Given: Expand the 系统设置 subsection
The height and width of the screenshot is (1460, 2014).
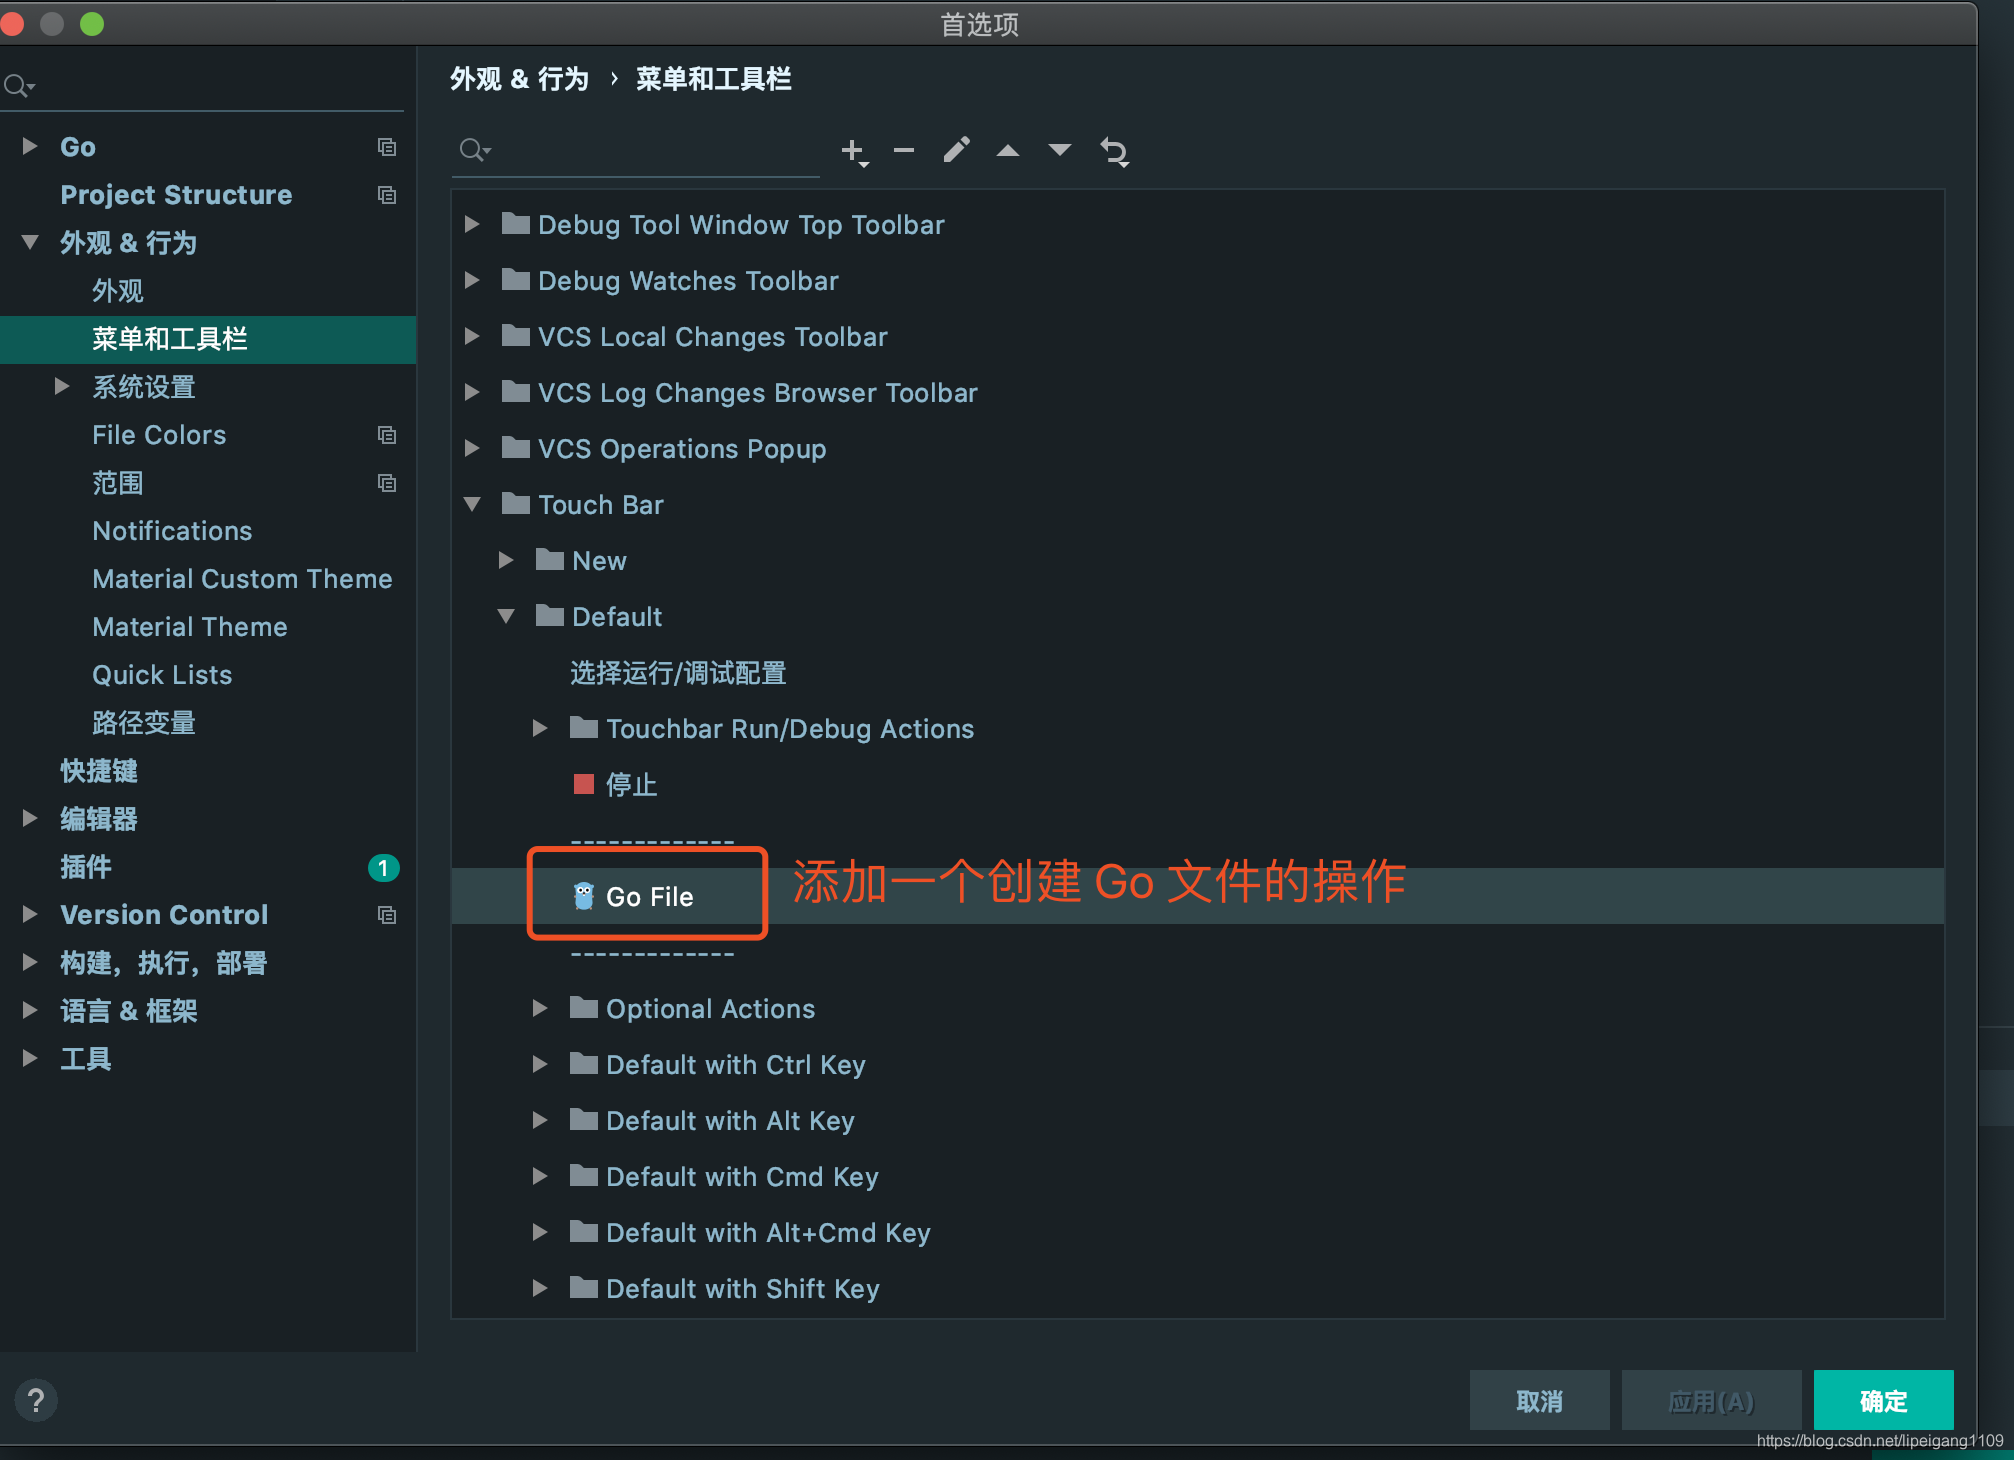Looking at the screenshot, I should tap(62, 386).
